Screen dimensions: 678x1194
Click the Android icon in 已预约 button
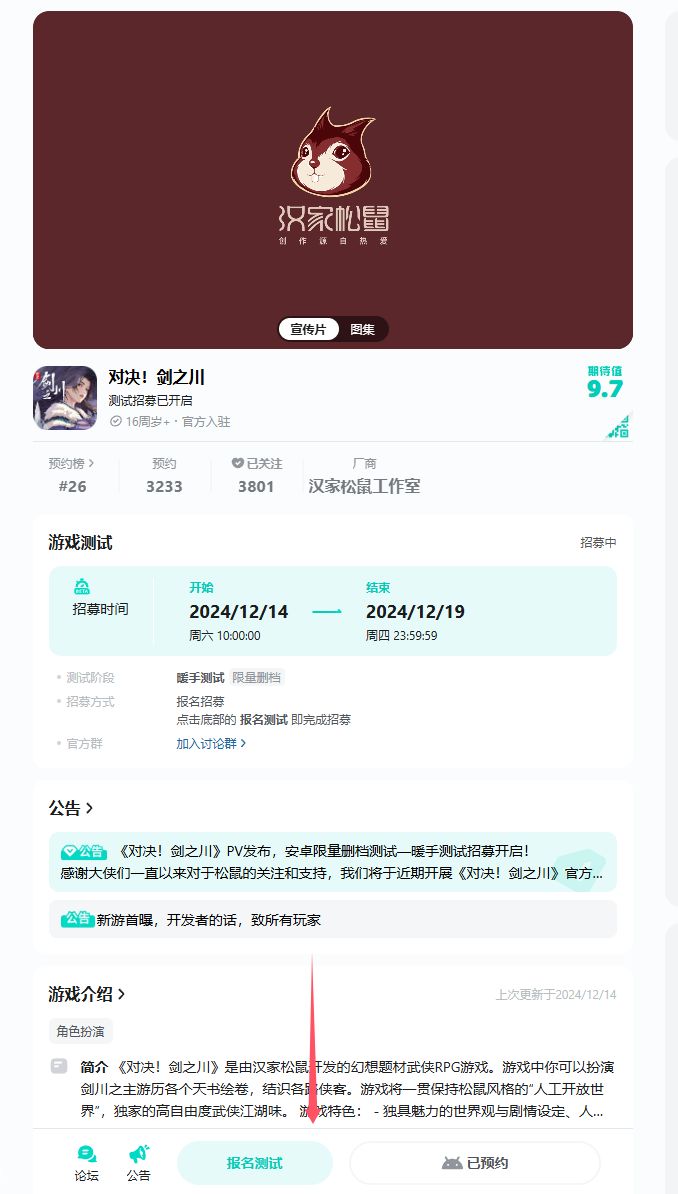(x=452, y=1163)
